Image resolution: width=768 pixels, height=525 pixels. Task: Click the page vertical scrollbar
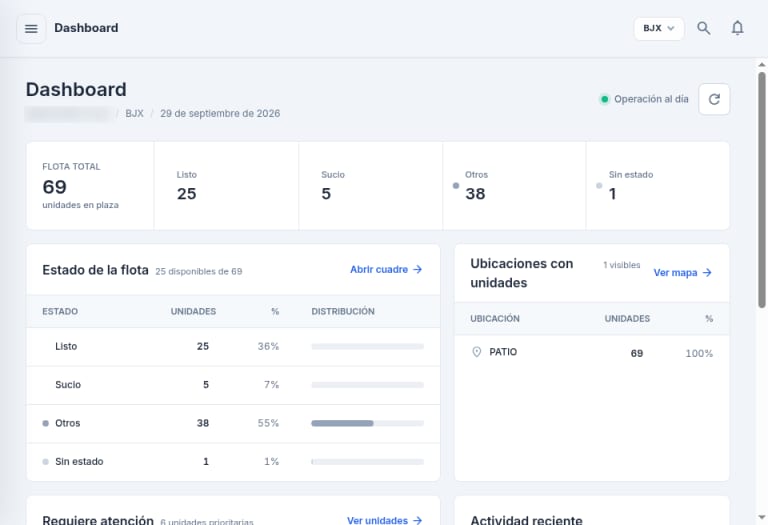click(x=762, y=190)
